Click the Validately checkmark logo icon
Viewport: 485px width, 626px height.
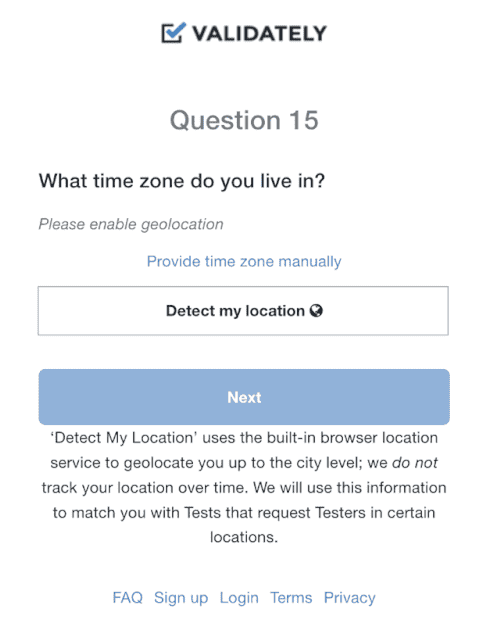173,33
